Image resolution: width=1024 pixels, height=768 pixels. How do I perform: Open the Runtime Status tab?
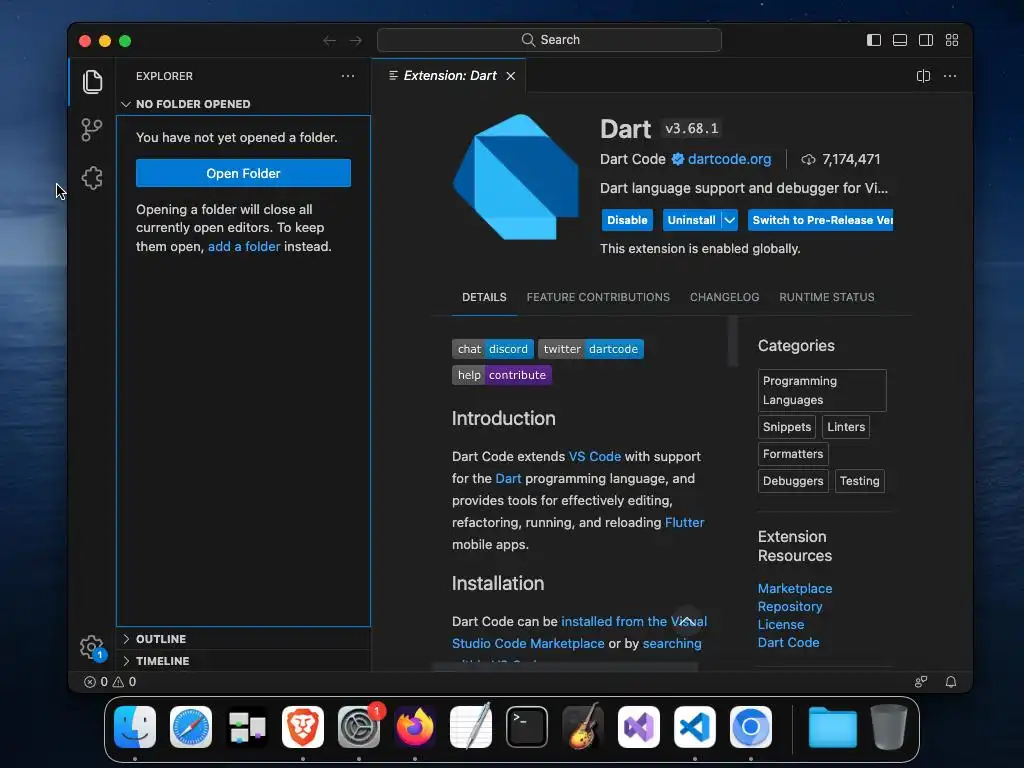[827, 297]
